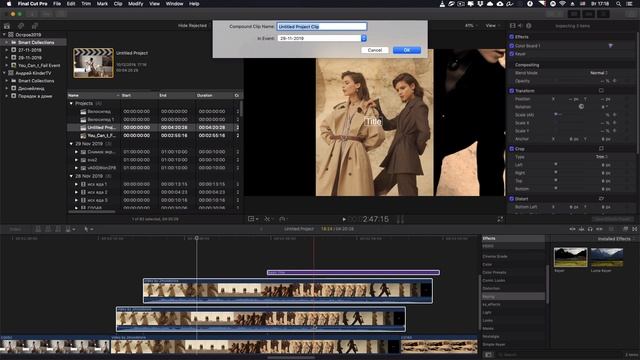640x360 pixels.
Task: Show the Audio inspector speaker icon
Action: [520, 26]
